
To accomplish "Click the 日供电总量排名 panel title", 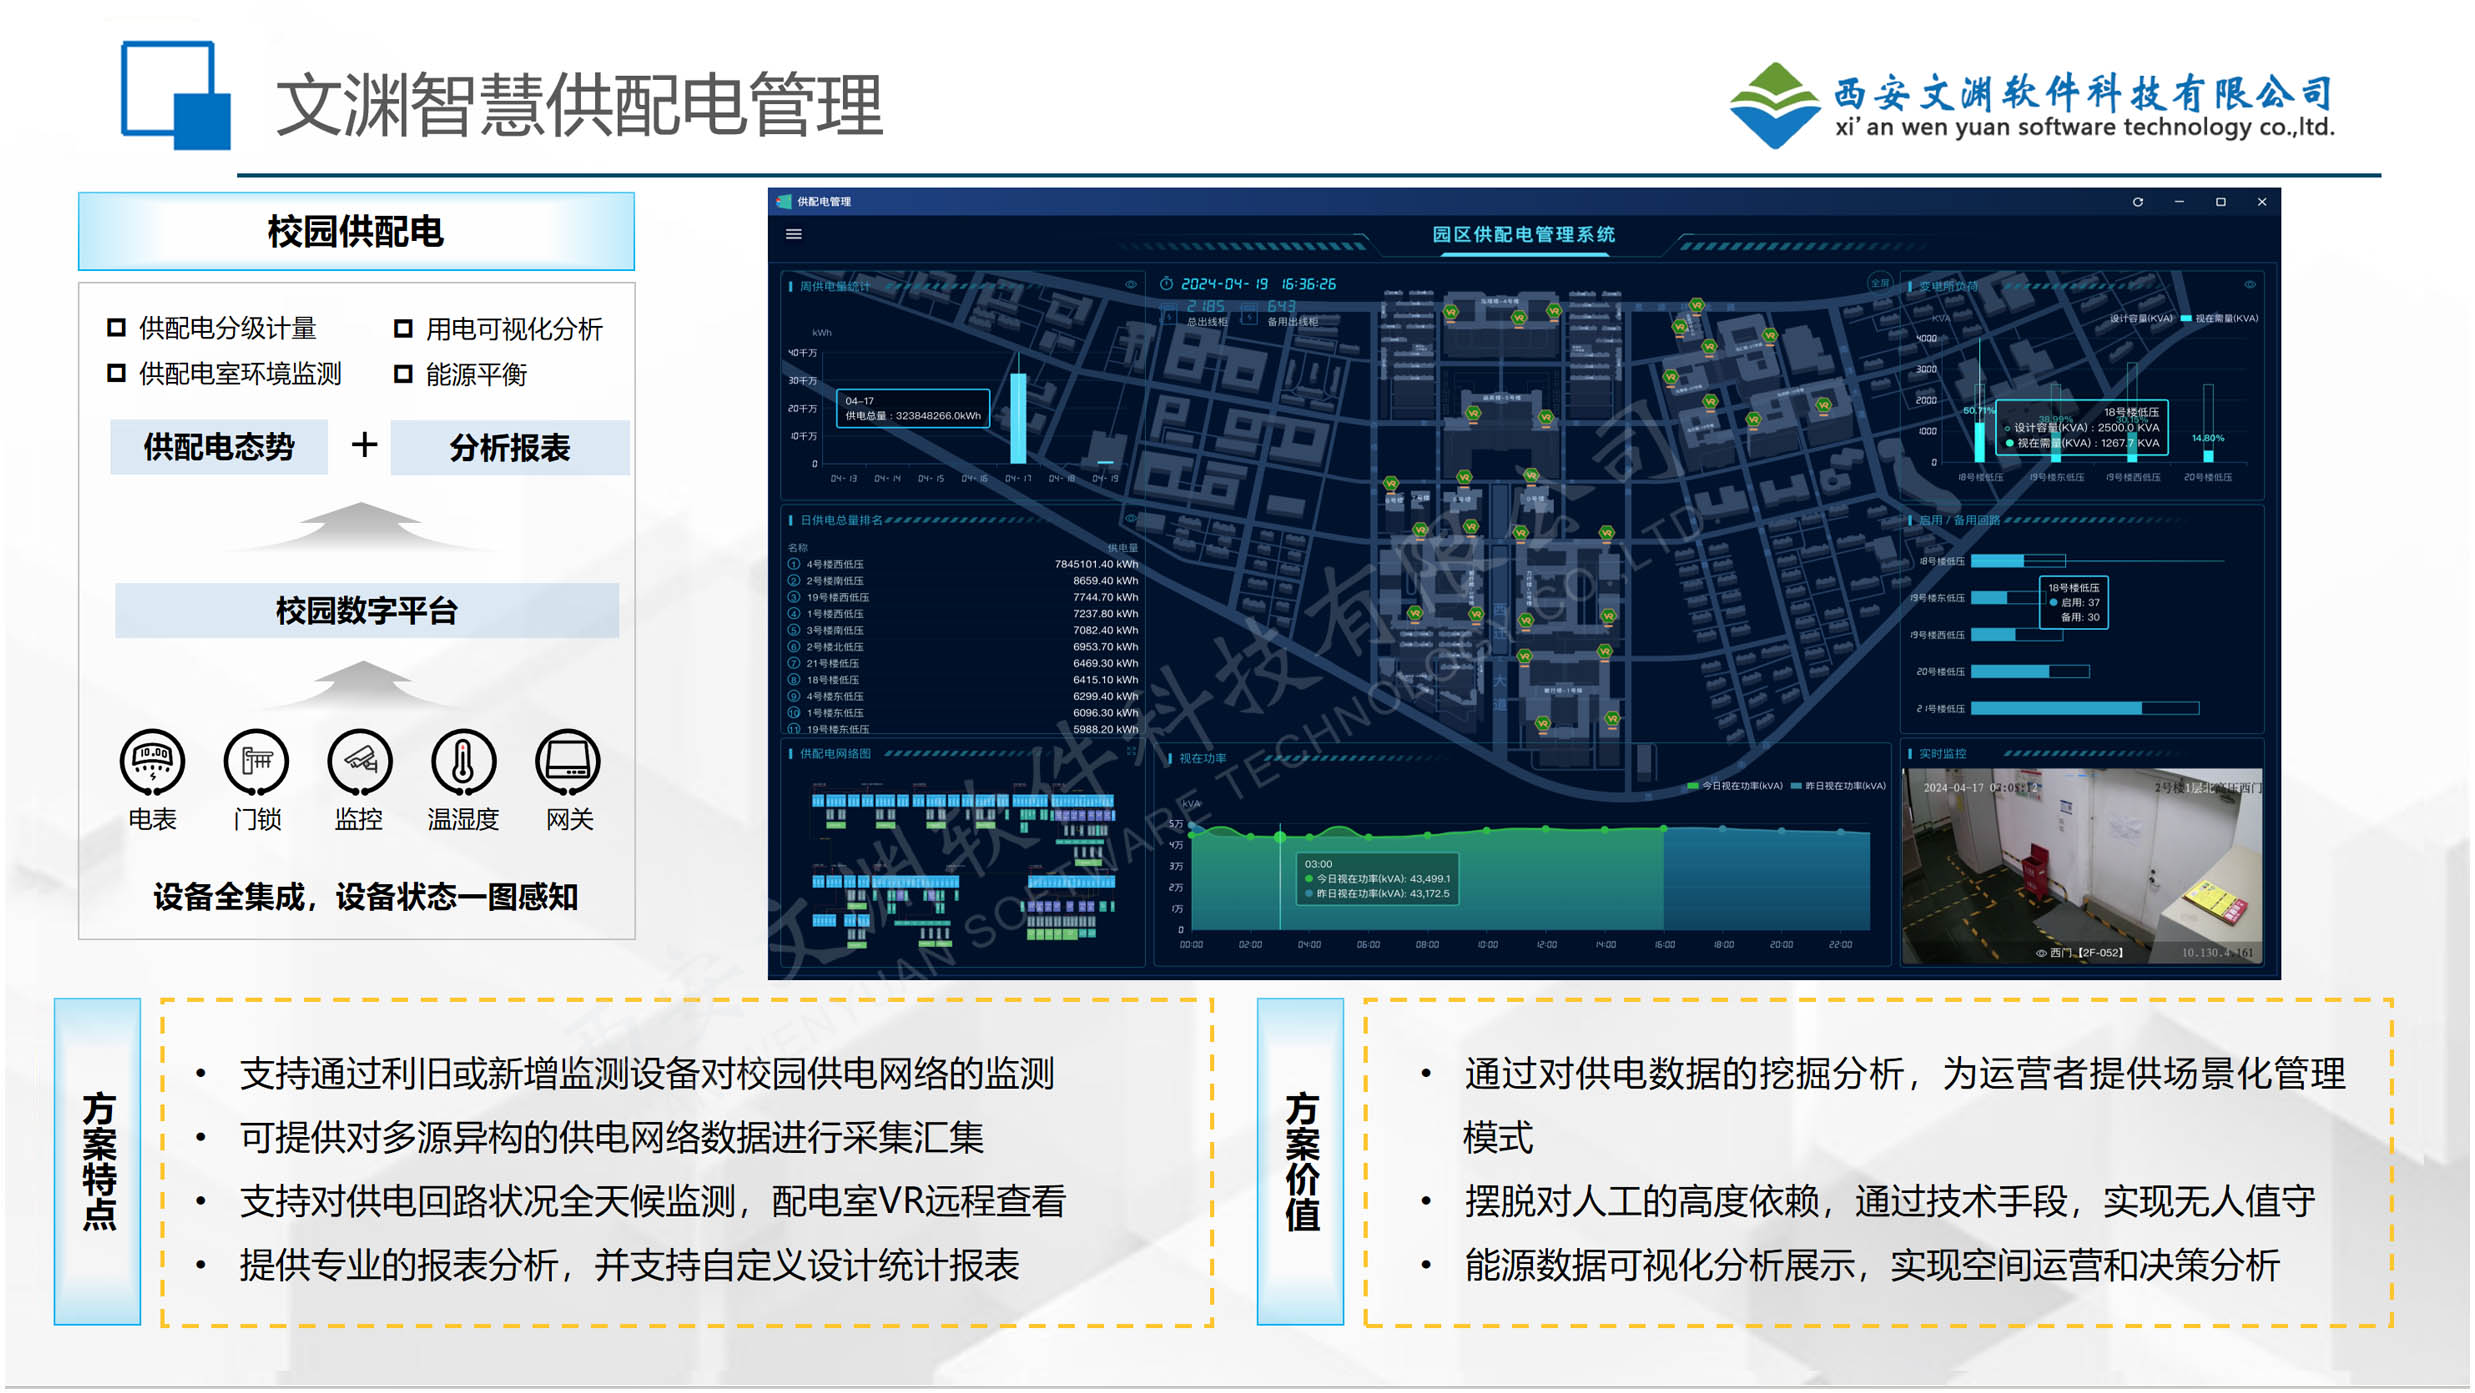I will click(841, 520).
